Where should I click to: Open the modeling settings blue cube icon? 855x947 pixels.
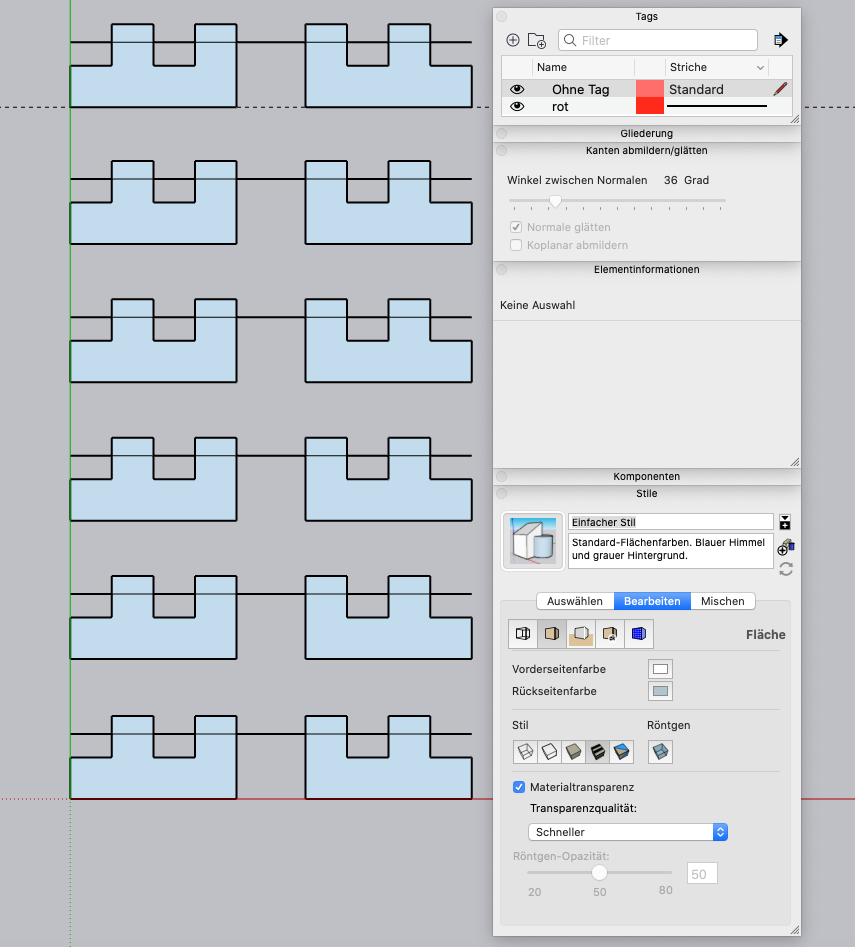[637, 633]
